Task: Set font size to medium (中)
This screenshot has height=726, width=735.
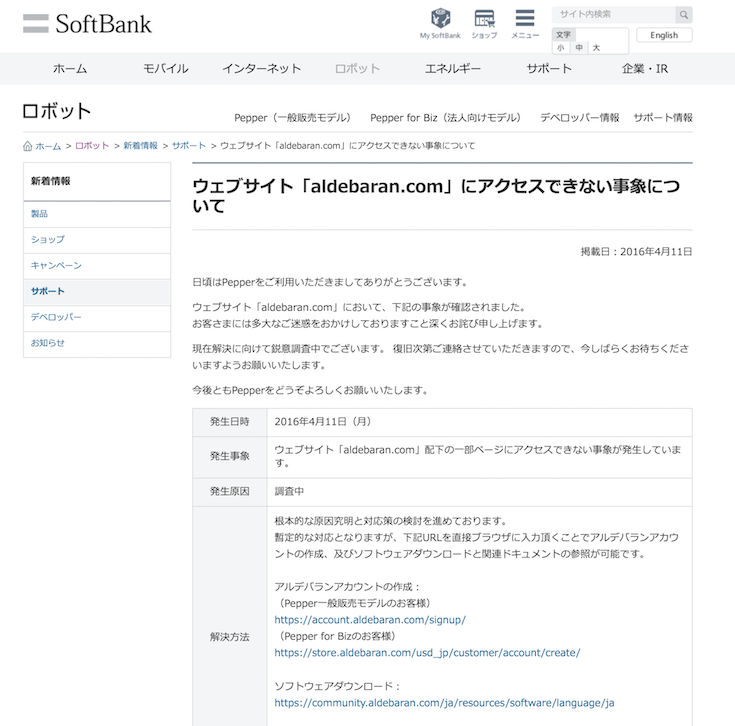Action: pyautogui.click(x=579, y=47)
